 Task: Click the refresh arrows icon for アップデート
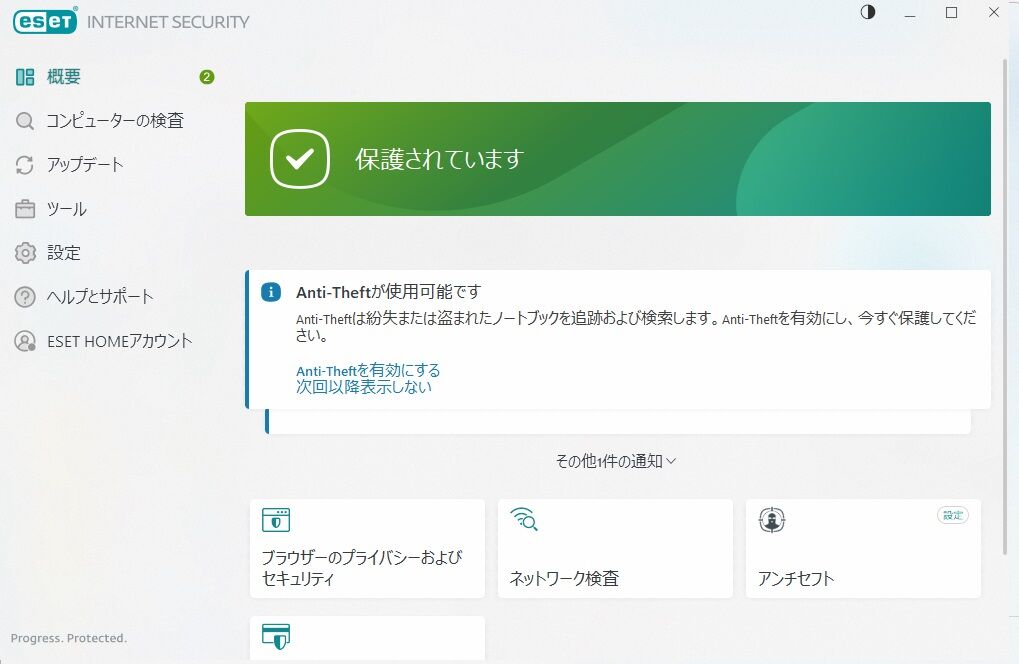(x=25, y=165)
